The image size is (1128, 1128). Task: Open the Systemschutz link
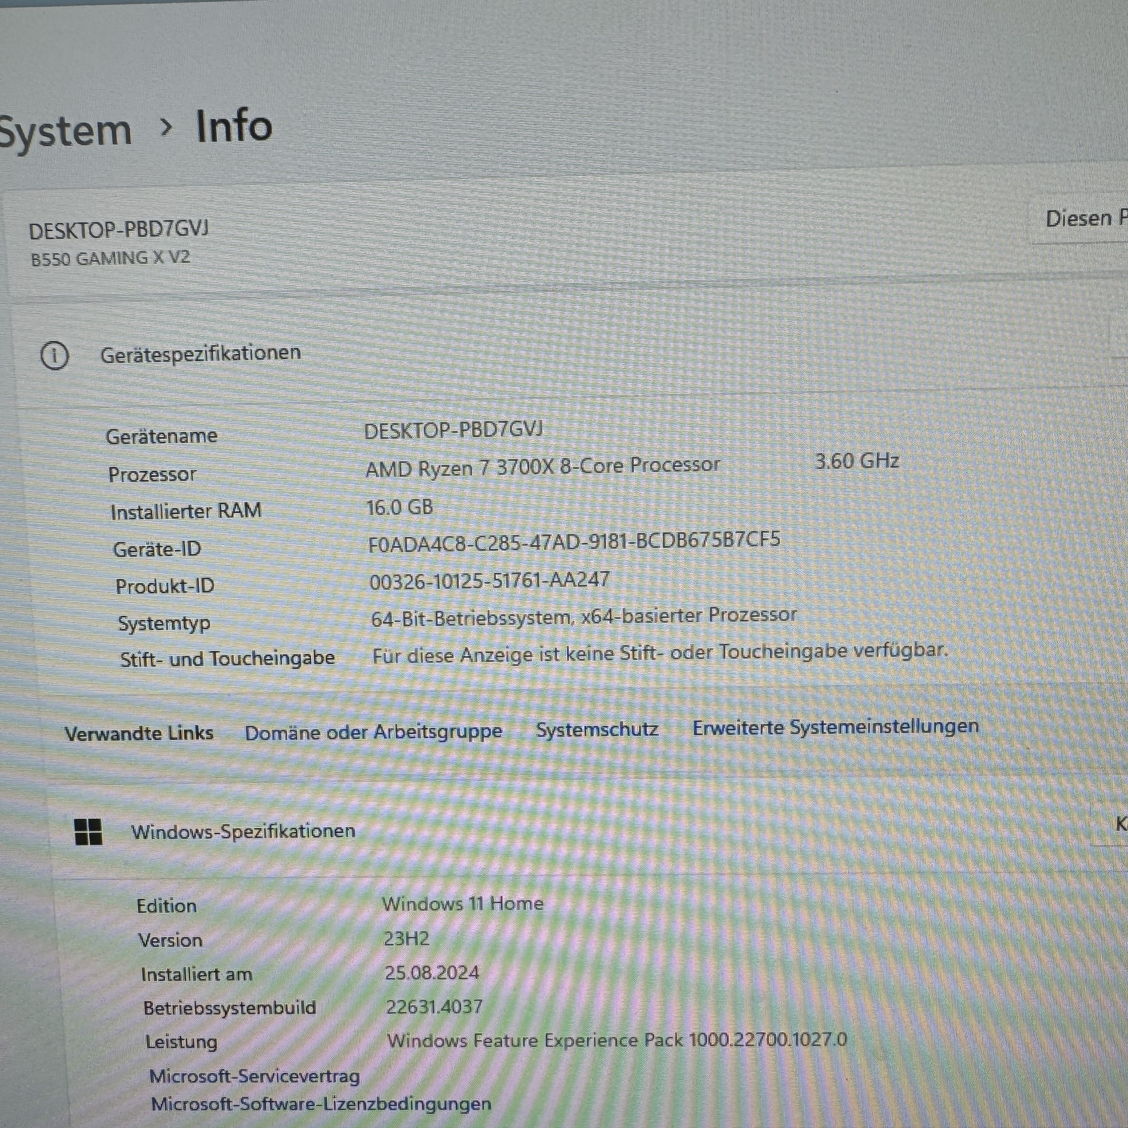597,729
